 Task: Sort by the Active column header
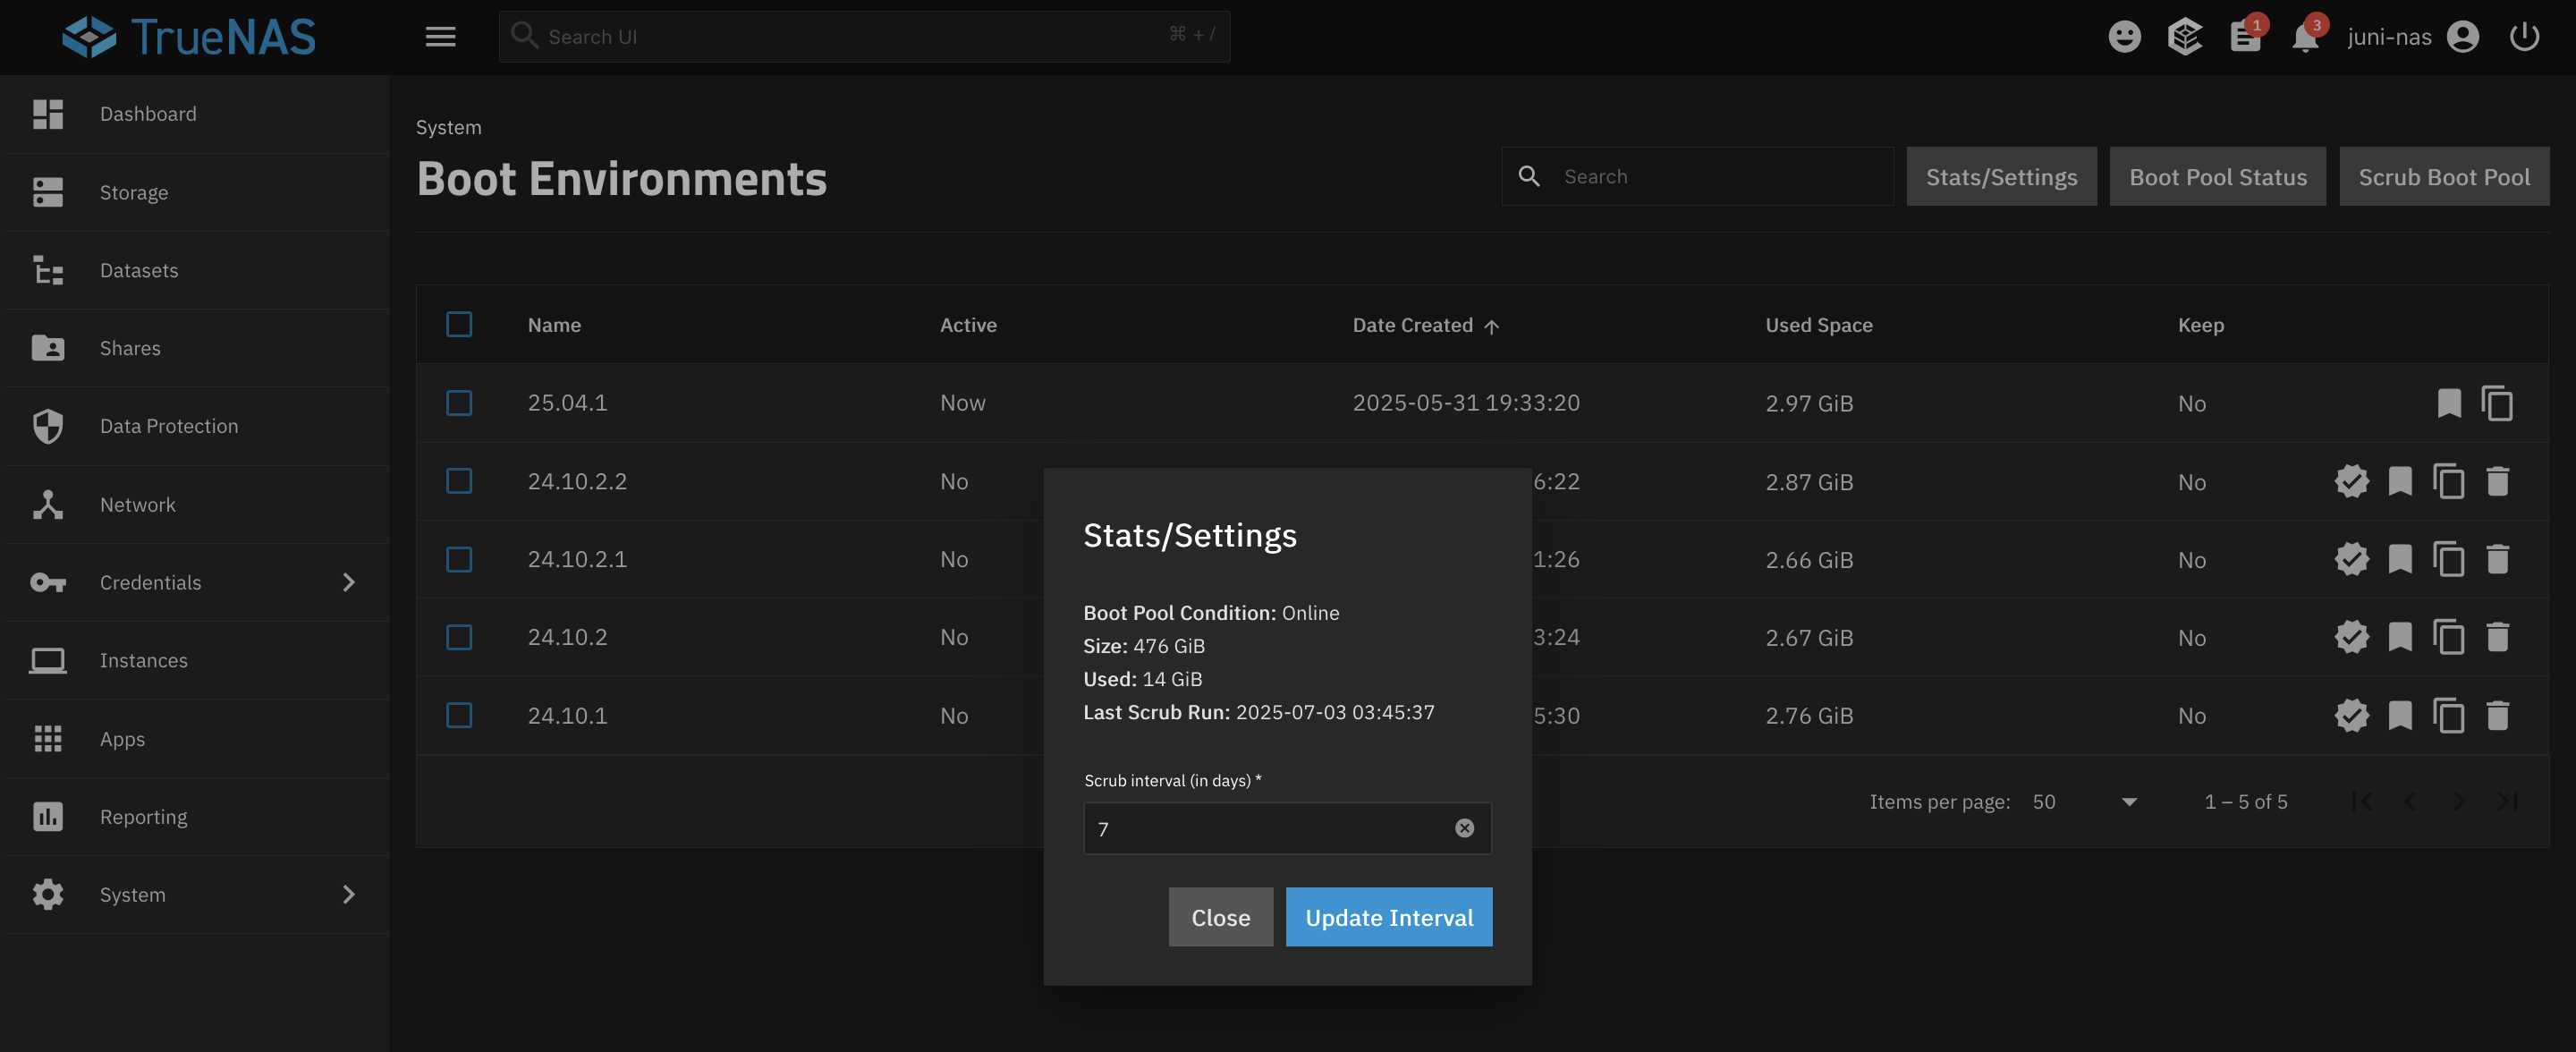968,325
